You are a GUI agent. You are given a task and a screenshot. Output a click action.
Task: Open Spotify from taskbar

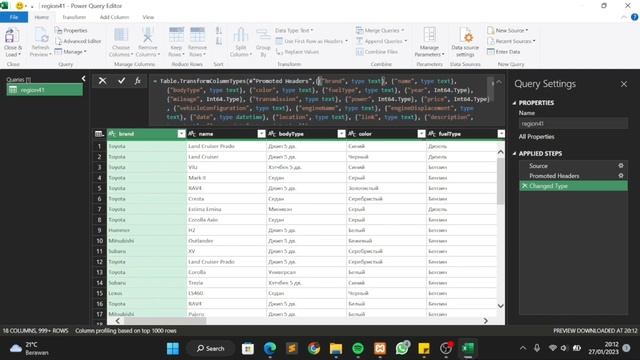click(x=358, y=348)
